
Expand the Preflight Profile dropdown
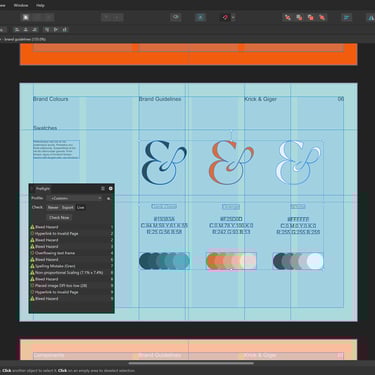click(x=75, y=198)
